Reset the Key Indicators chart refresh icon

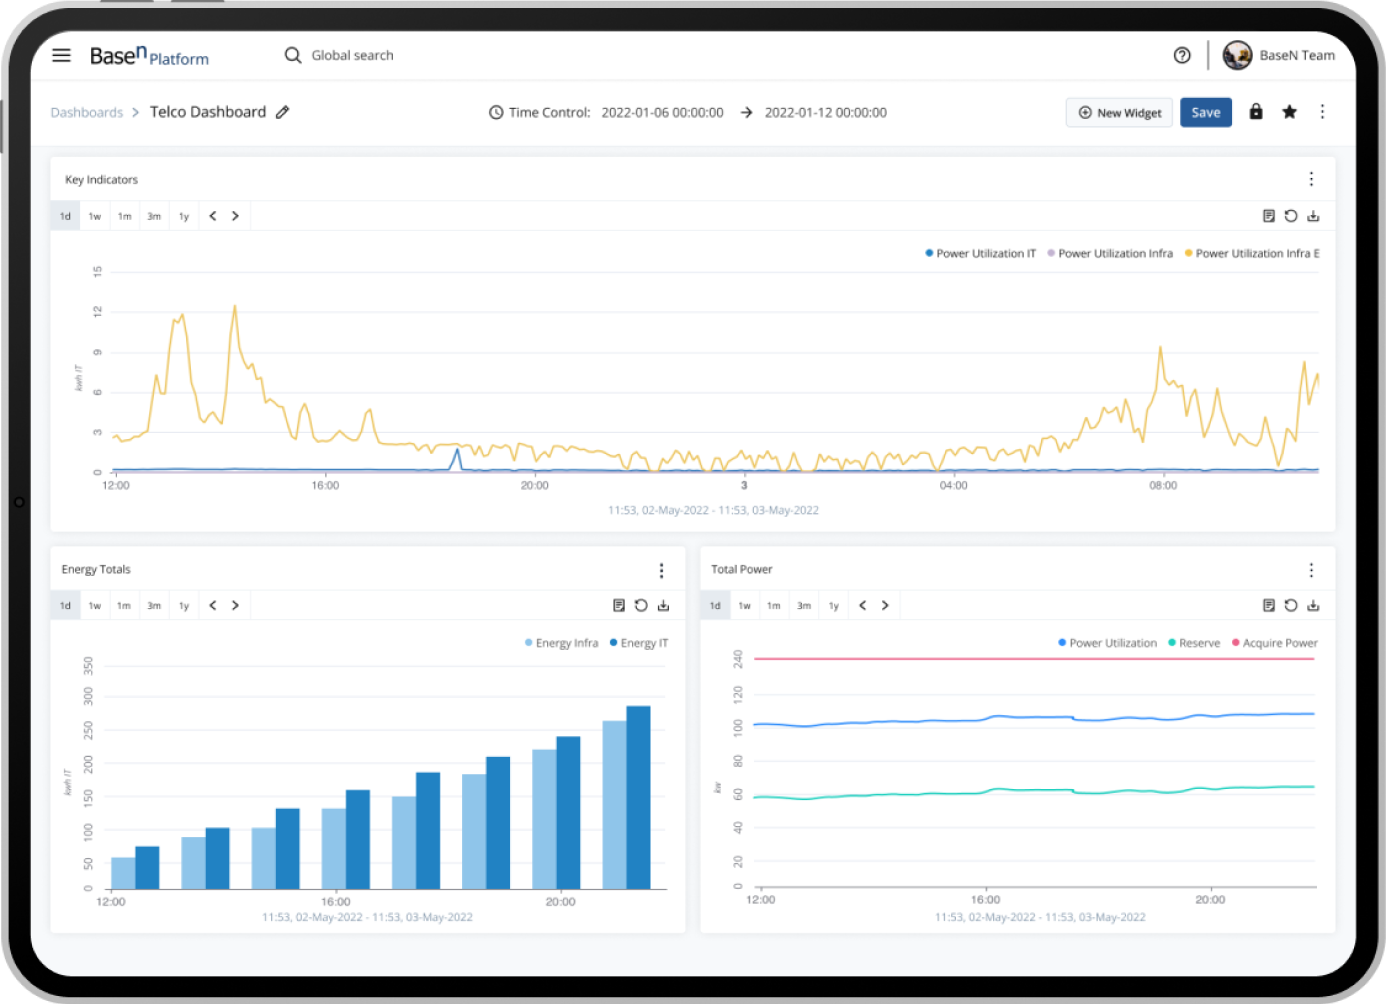pyautogui.click(x=1291, y=216)
